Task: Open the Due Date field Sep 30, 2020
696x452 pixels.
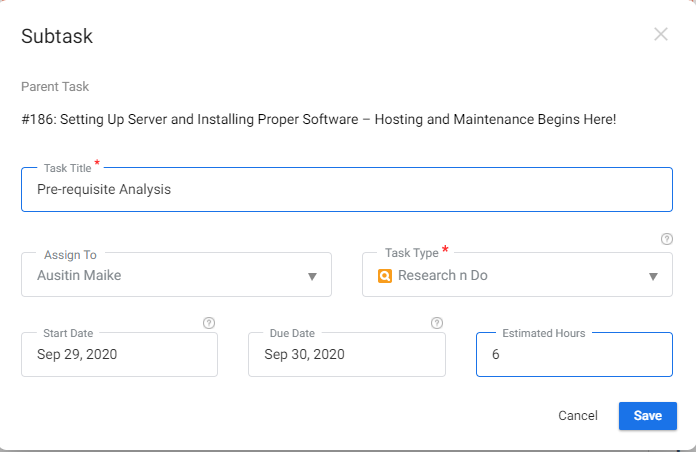Action: [x=346, y=354]
